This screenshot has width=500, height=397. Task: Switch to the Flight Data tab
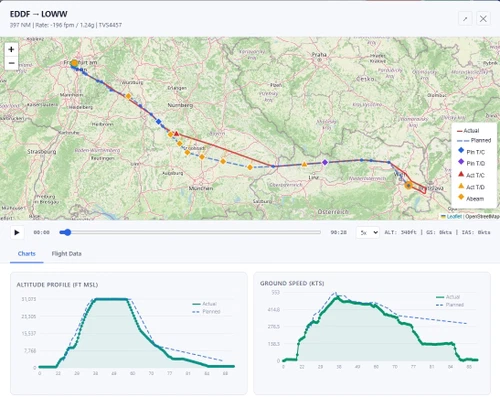pos(66,254)
